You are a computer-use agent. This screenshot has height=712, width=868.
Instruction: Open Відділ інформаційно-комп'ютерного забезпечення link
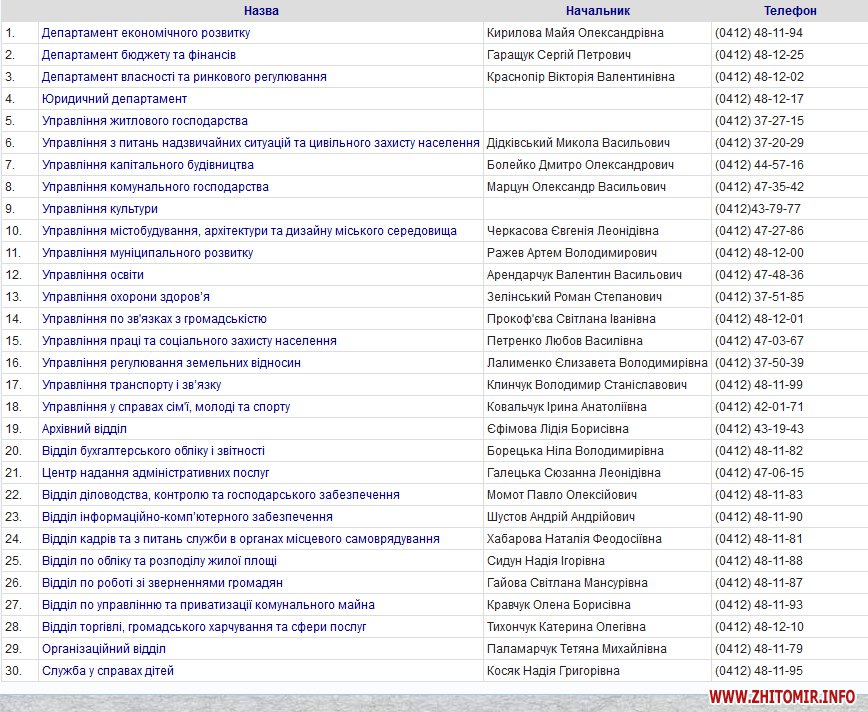[187, 517]
